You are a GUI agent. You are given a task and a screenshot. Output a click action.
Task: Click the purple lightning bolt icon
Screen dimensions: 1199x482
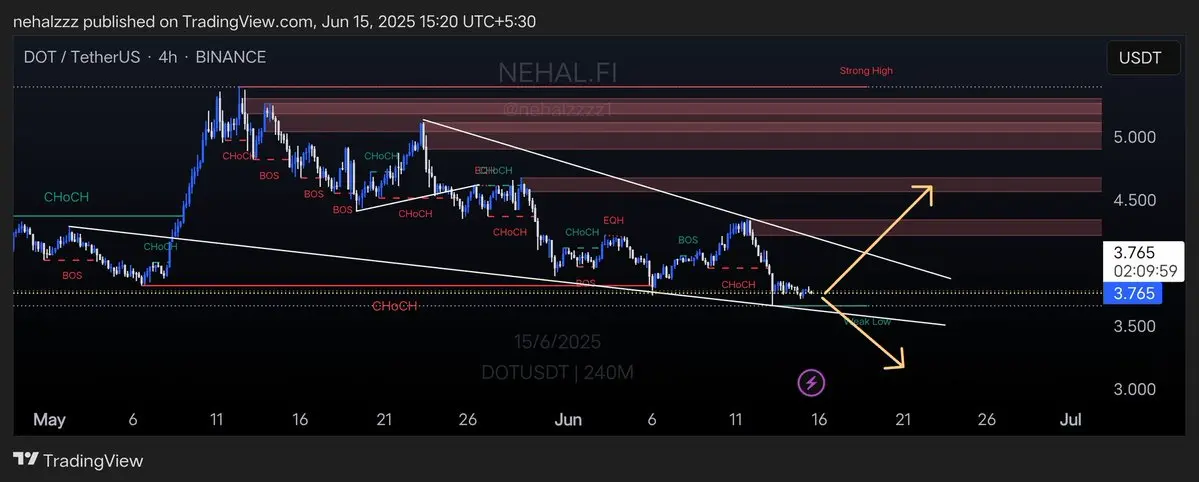pos(811,383)
